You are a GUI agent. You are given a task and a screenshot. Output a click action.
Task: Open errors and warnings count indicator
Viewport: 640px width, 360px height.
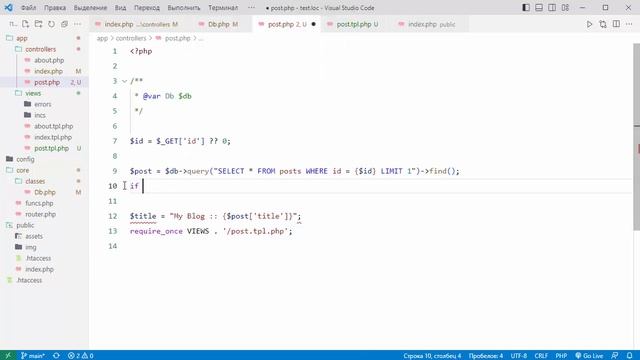pos(80,356)
